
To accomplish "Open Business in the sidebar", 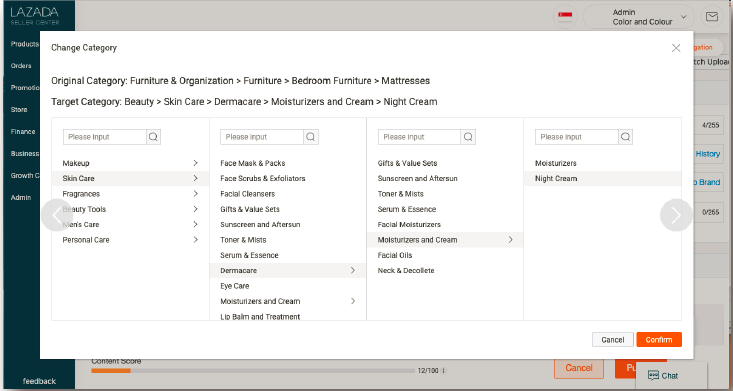I will 25,153.
